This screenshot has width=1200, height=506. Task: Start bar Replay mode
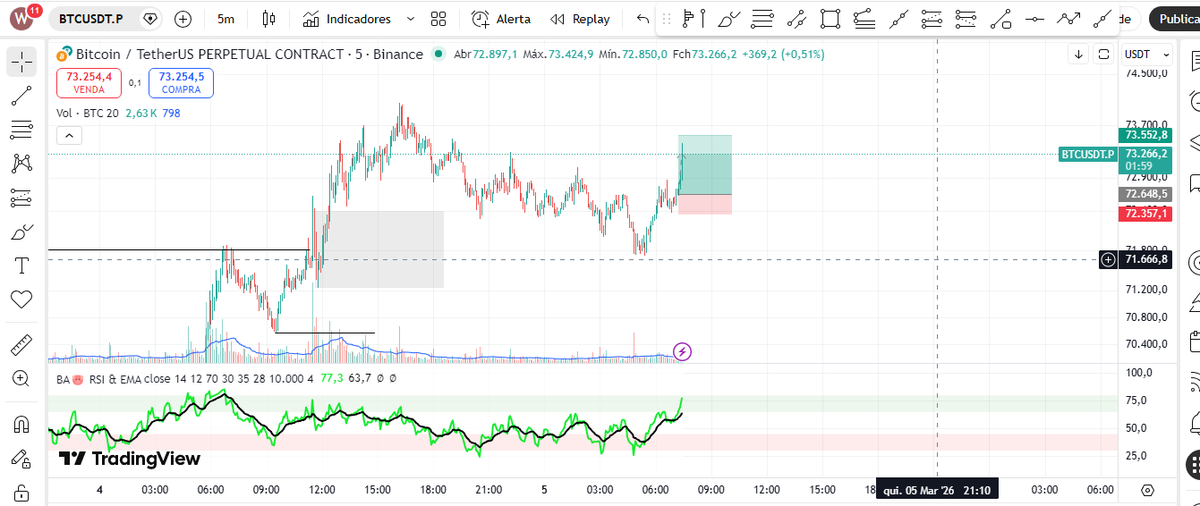[581, 19]
